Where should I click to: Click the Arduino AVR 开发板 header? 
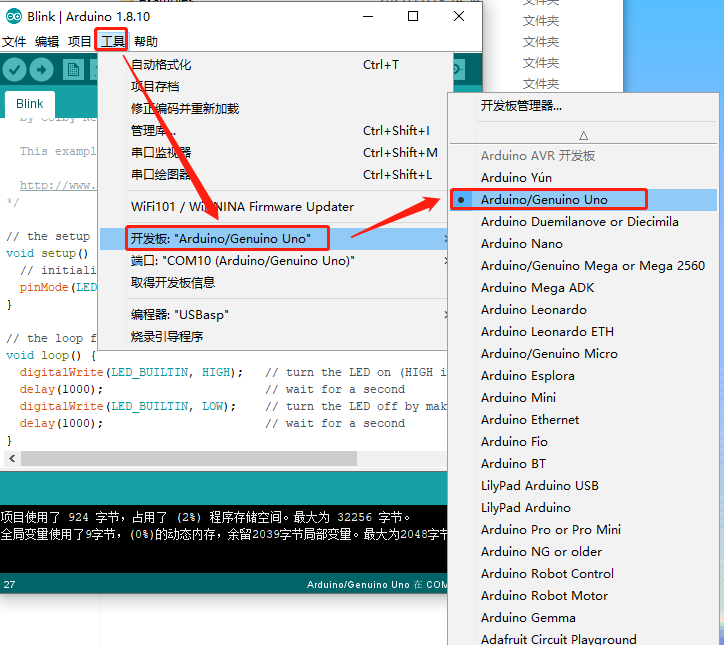(538, 156)
